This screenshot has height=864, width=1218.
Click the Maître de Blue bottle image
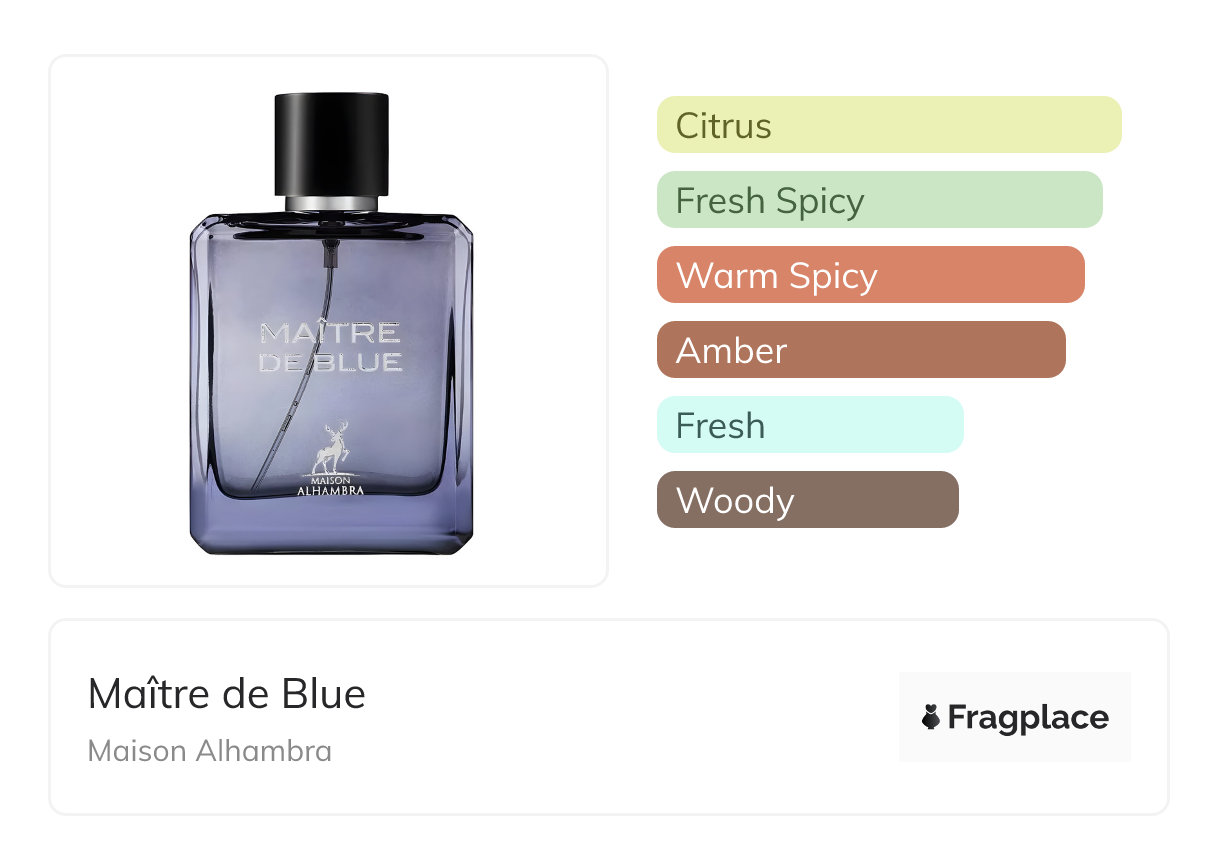(331, 323)
